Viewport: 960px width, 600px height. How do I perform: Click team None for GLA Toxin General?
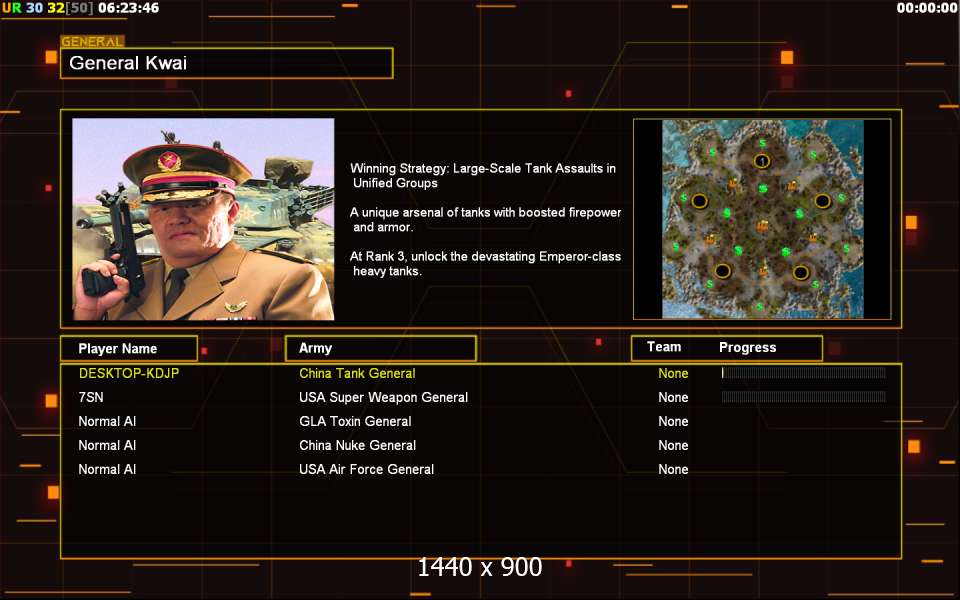[x=673, y=421]
